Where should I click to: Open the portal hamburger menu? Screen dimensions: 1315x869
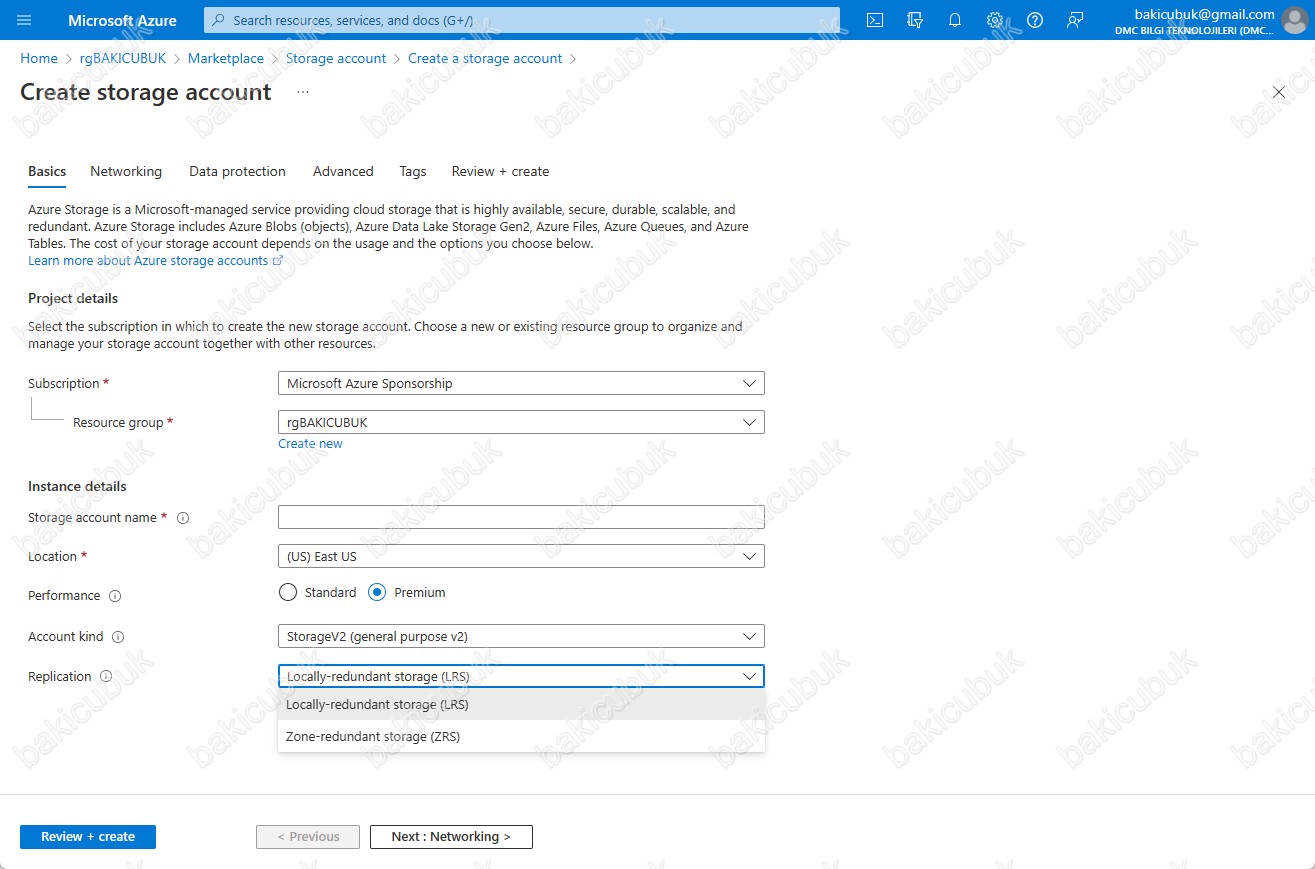[x=25, y=20]
